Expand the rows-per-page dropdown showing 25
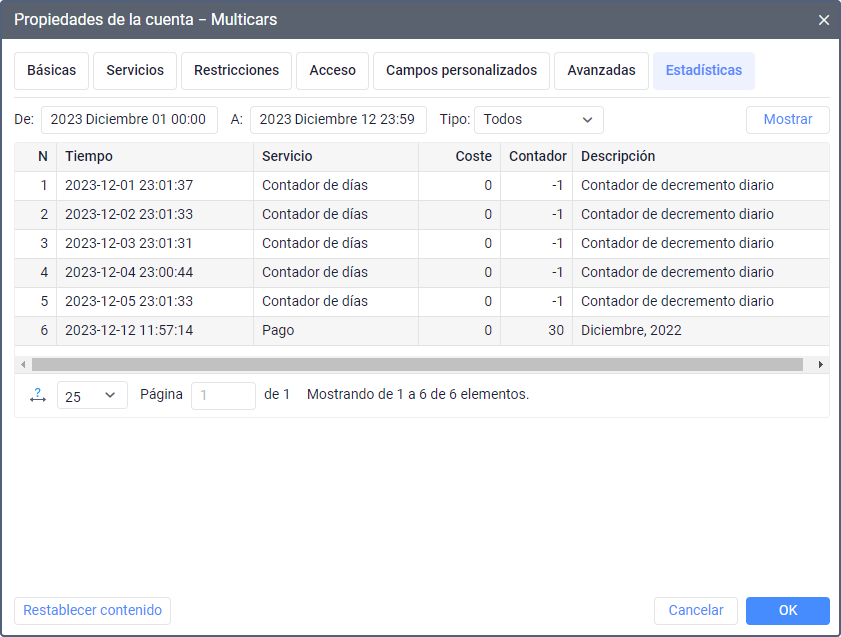This screenshot has width=841, height=637. [92, 395]
